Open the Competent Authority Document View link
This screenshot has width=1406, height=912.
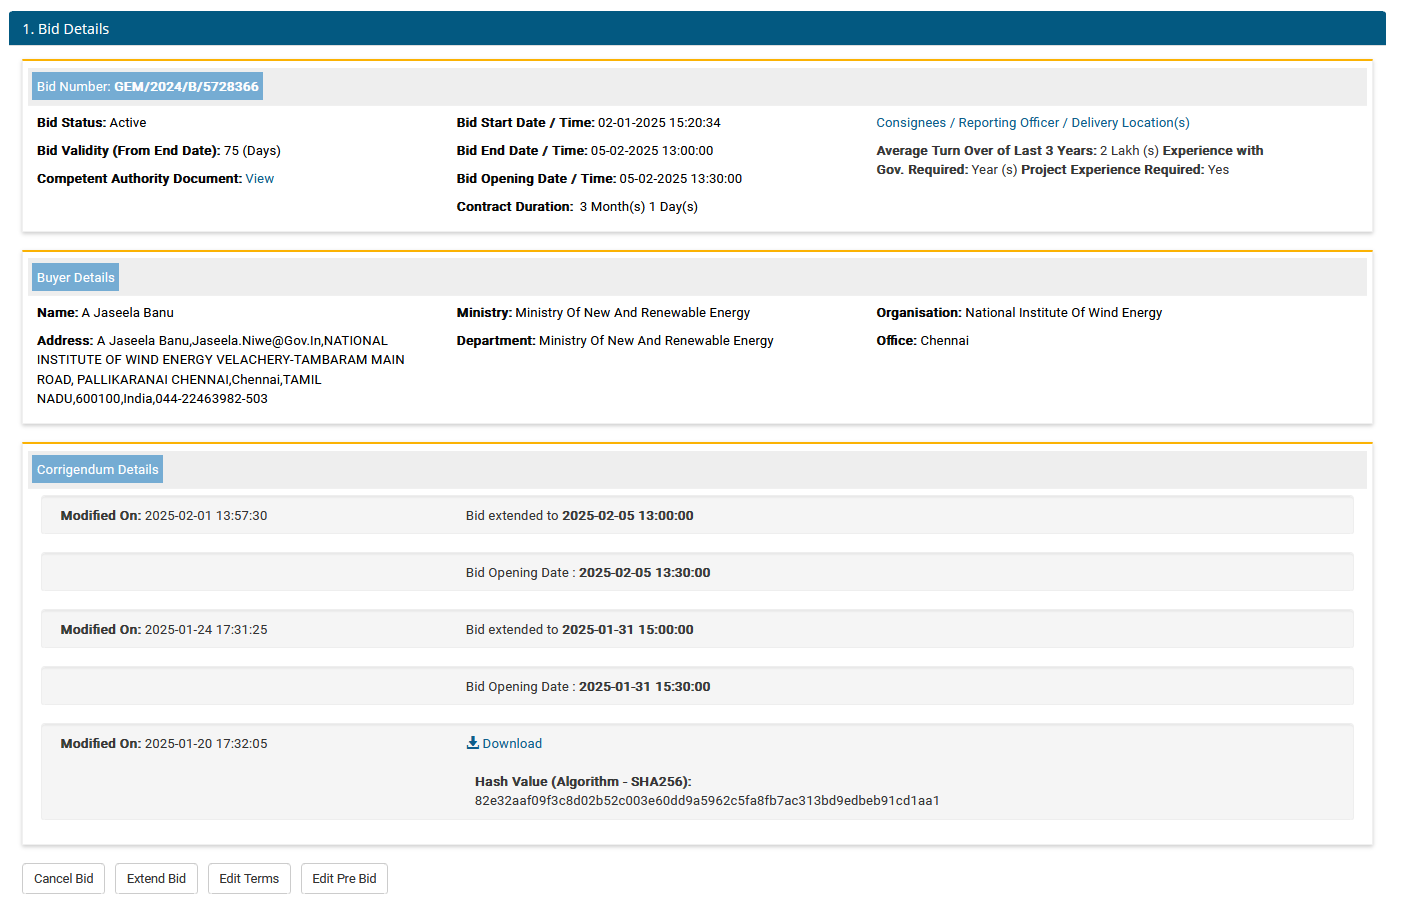259,179
